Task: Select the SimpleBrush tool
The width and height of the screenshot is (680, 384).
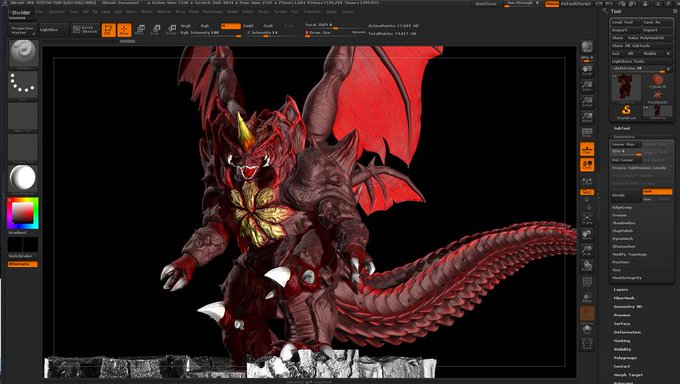Action: pos(626,112)
